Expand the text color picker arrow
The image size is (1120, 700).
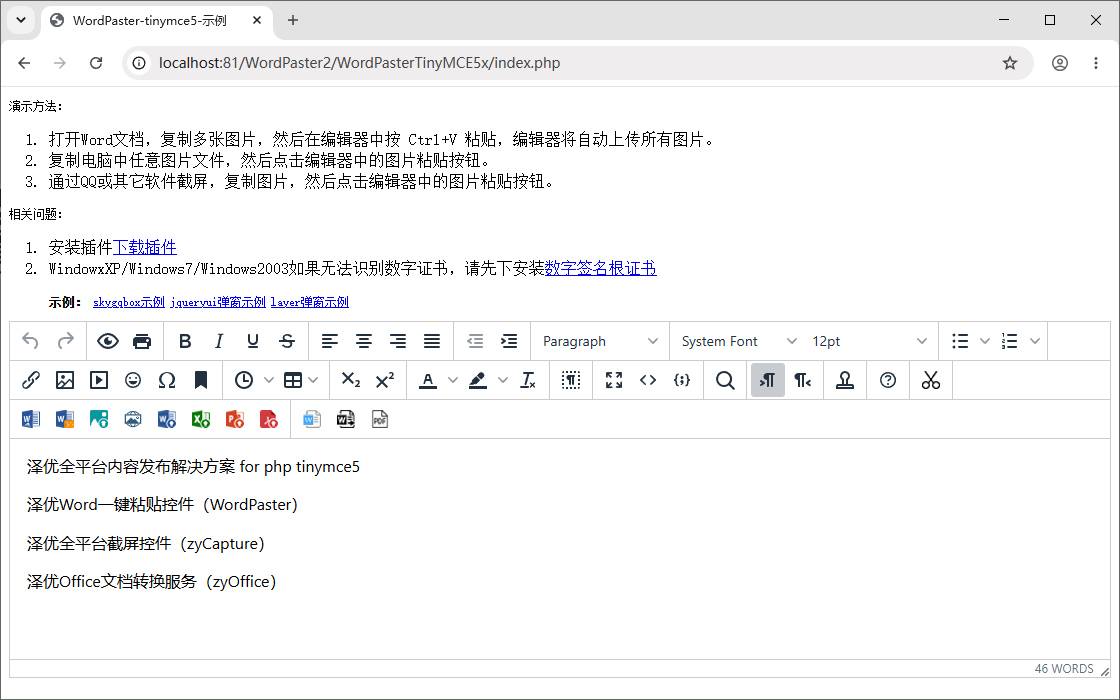[x=453, y=380]
